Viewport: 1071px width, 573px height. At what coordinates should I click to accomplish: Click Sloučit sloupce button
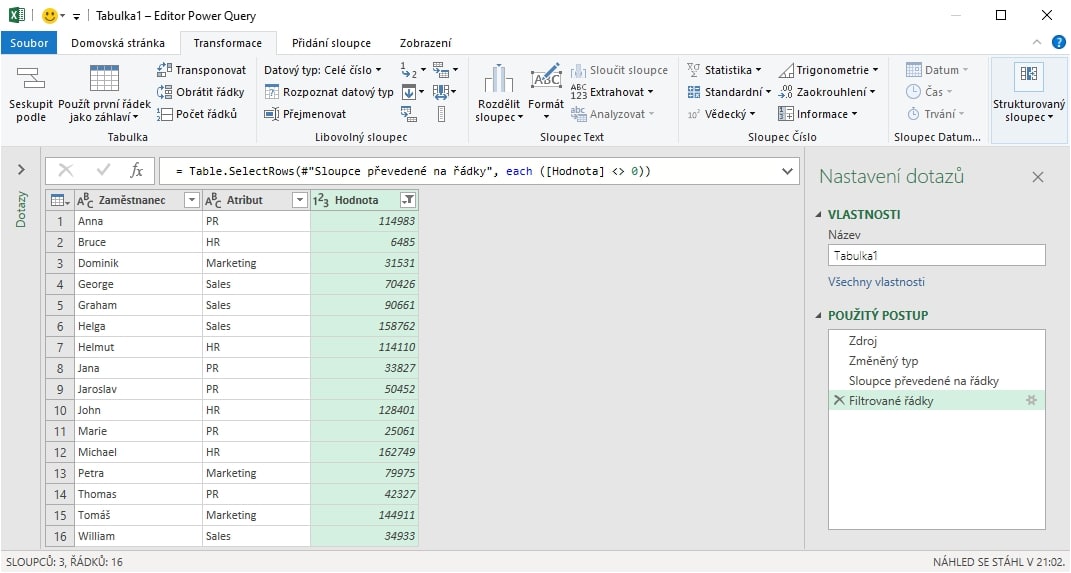(x=619, y=70)
